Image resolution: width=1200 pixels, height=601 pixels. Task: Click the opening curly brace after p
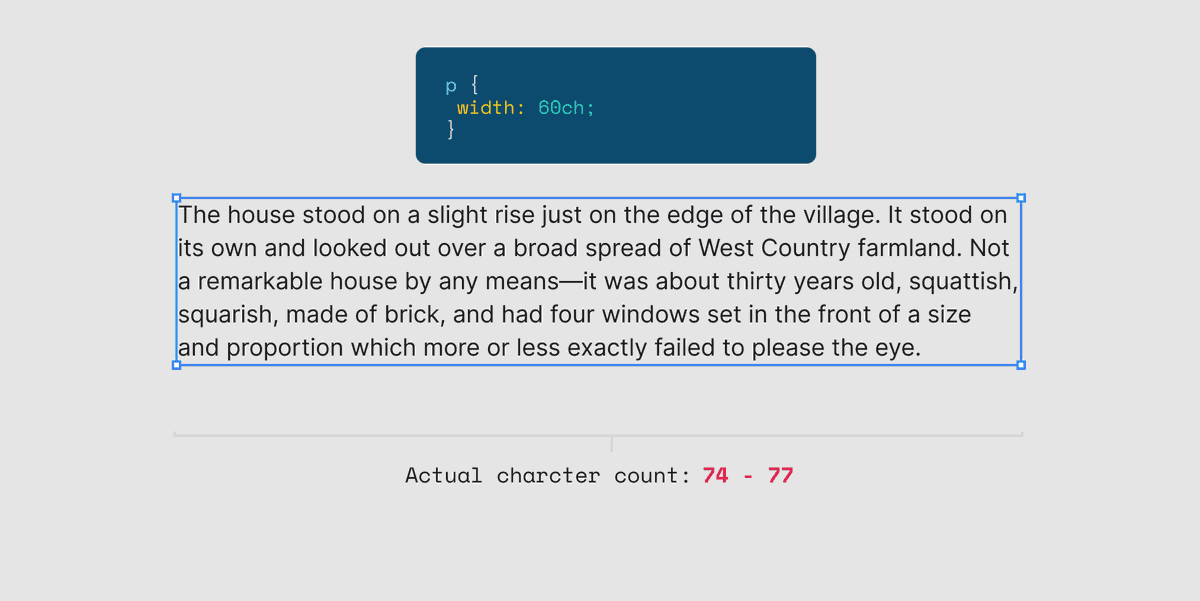click(474, 86)
